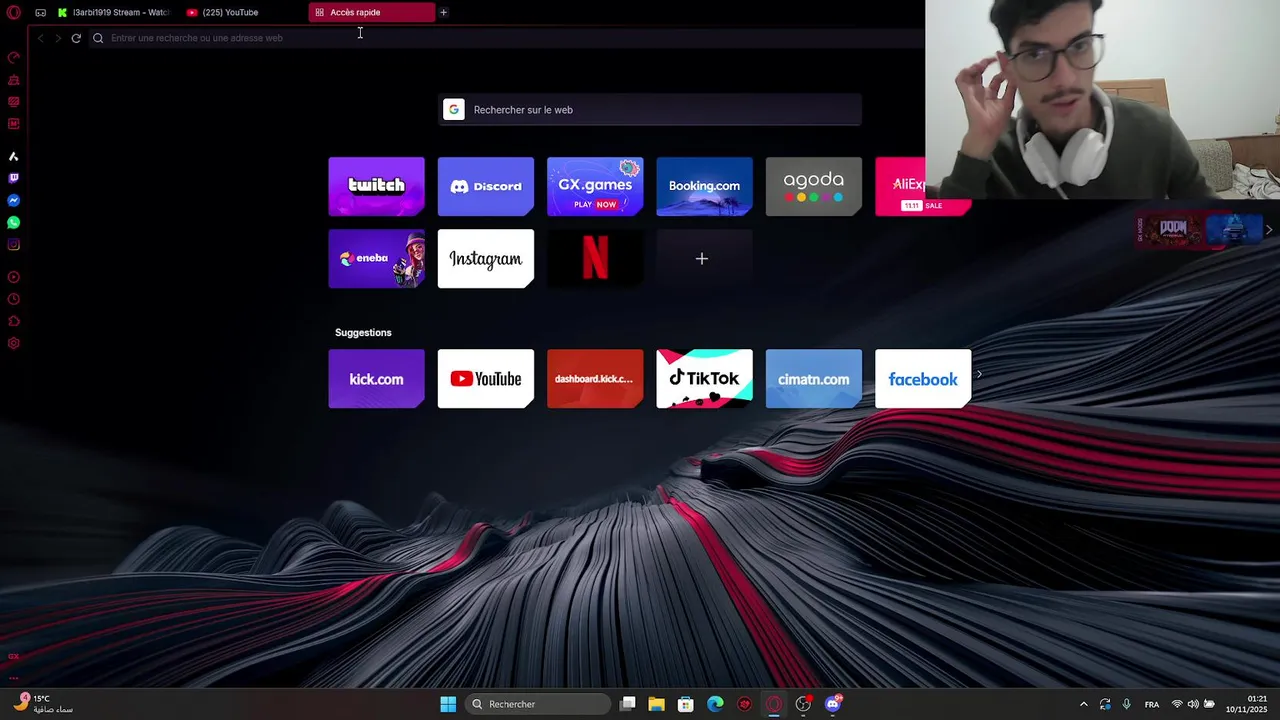Go forward with the forward arrow
Image resolution: width=1280 pixels, height=720 pixels.
[58, 38]
